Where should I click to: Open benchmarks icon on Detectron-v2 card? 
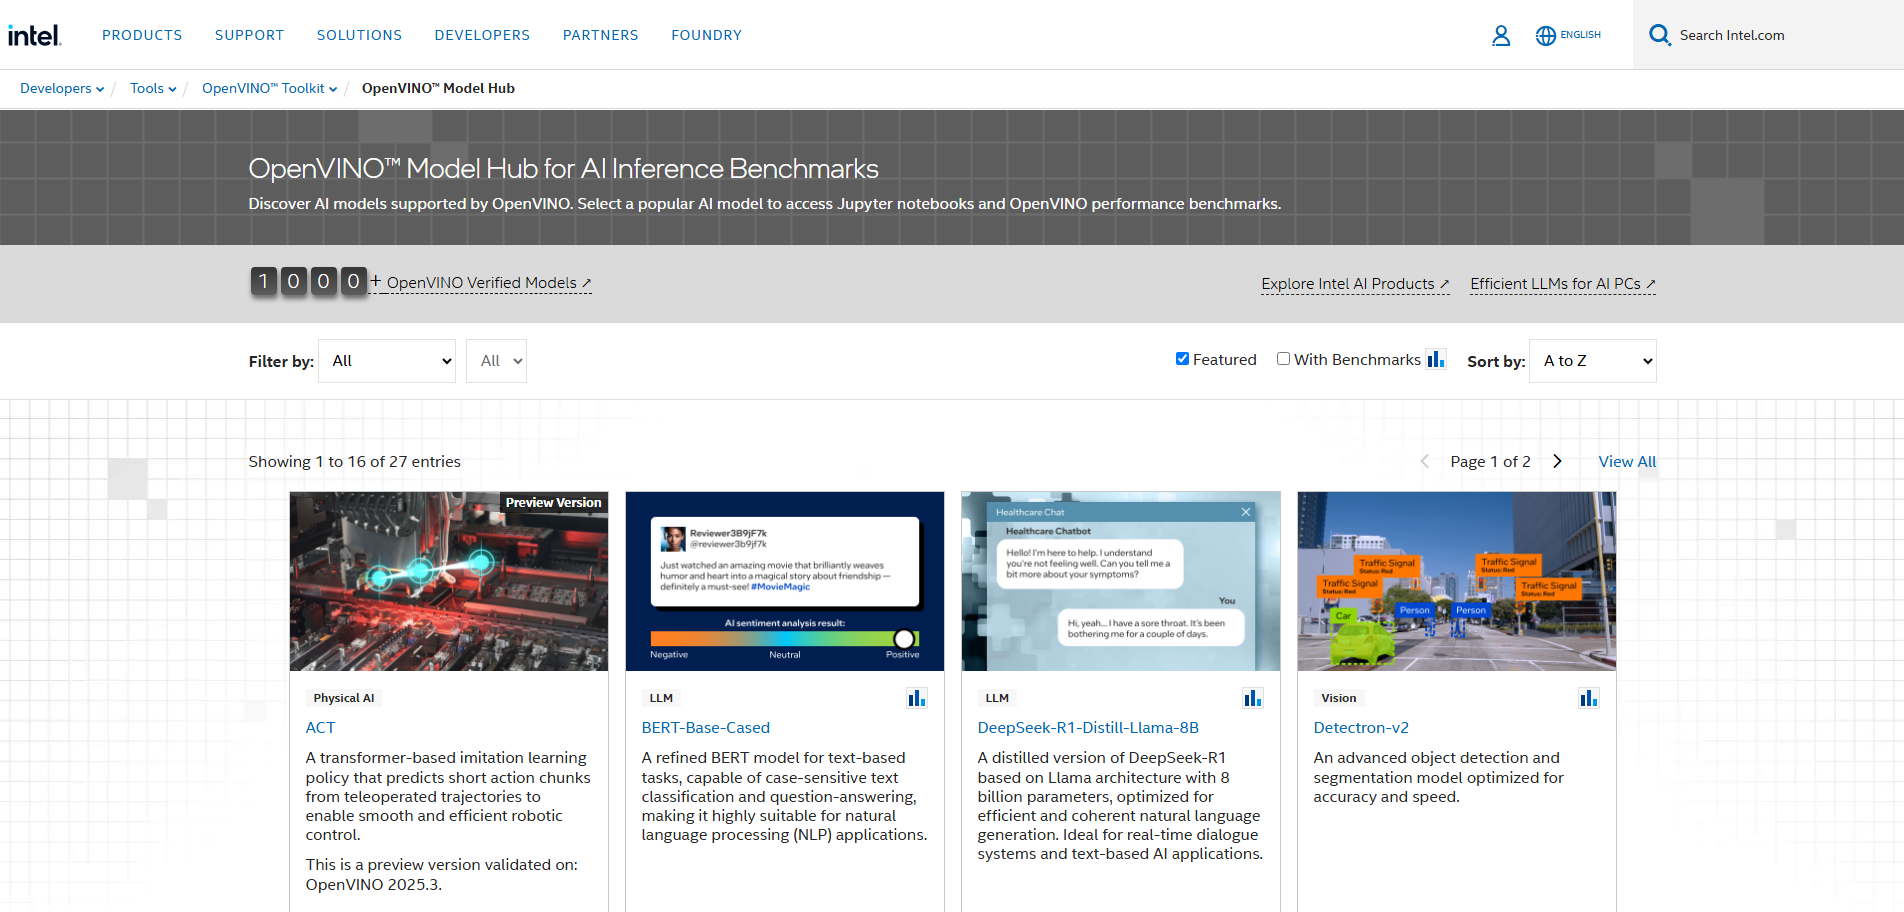click(x=1589, y=698)
